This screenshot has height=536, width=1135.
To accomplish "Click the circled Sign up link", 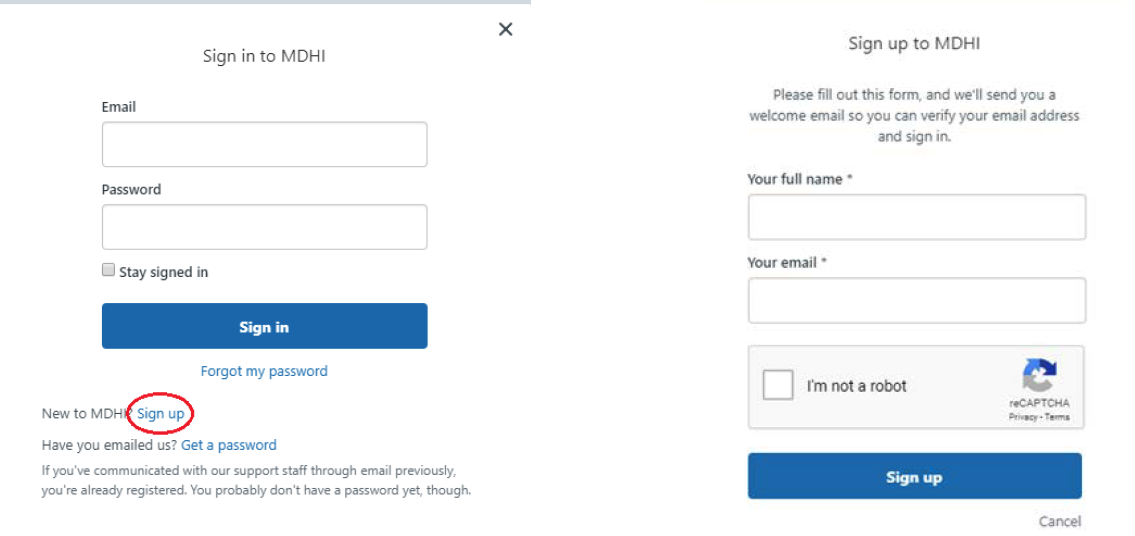I will point(161,413).
